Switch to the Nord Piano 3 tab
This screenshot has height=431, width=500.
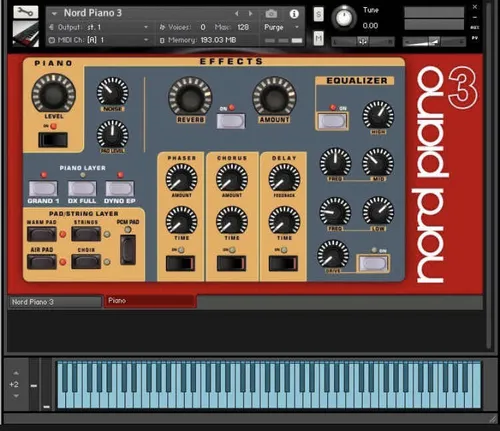(55, 302)
